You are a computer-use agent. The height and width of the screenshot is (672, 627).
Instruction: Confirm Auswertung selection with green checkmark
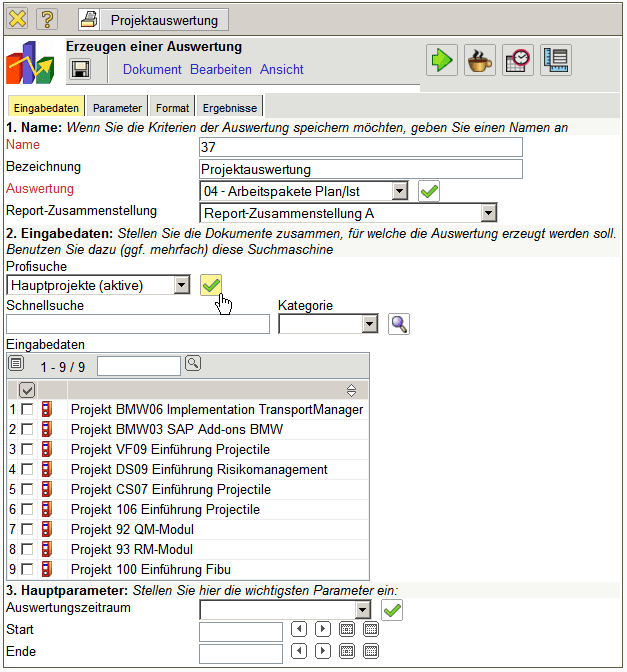[429, 191]
